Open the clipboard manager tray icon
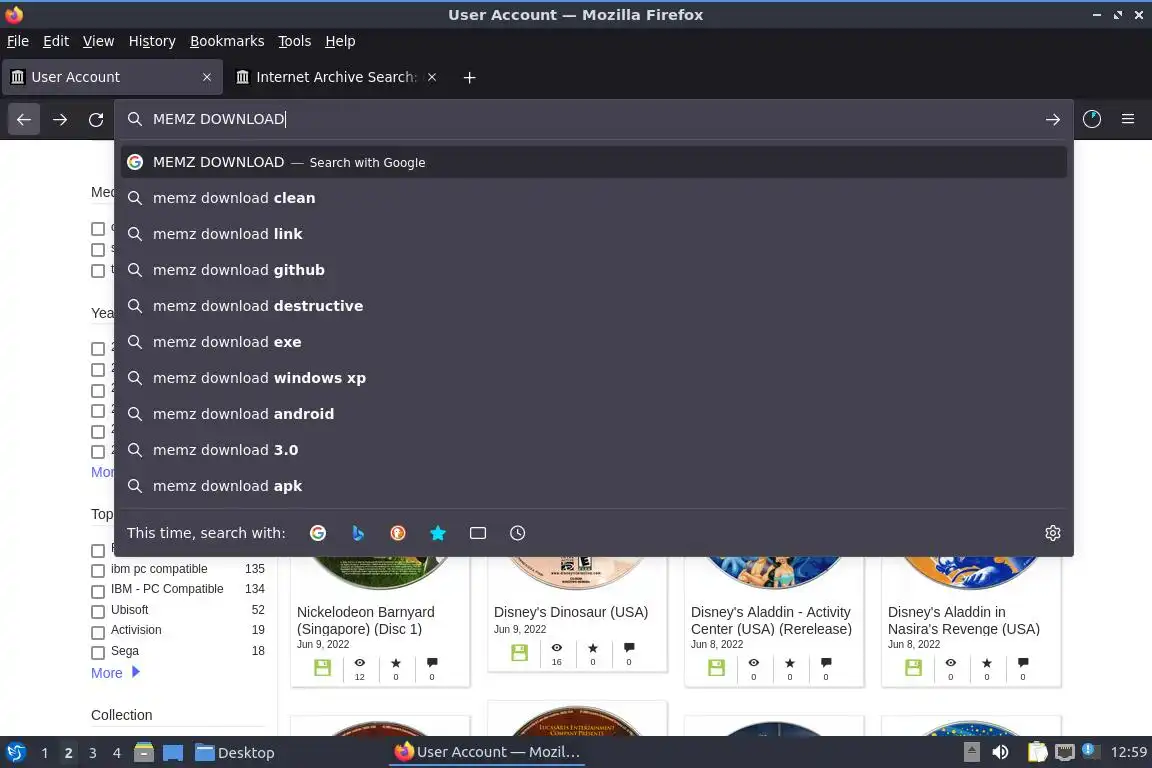The image size is (1152, 768). [1037, 752]
